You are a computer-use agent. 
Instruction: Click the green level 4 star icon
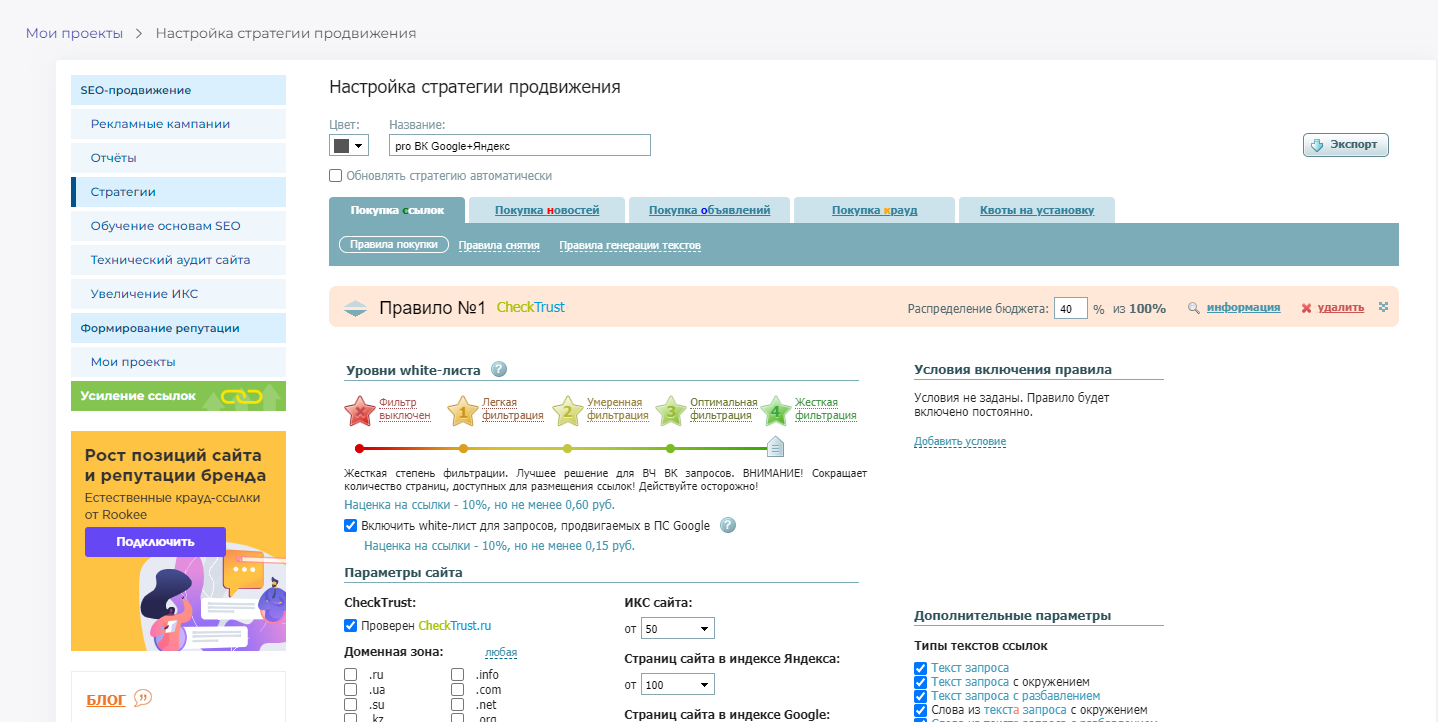[775, 410]
